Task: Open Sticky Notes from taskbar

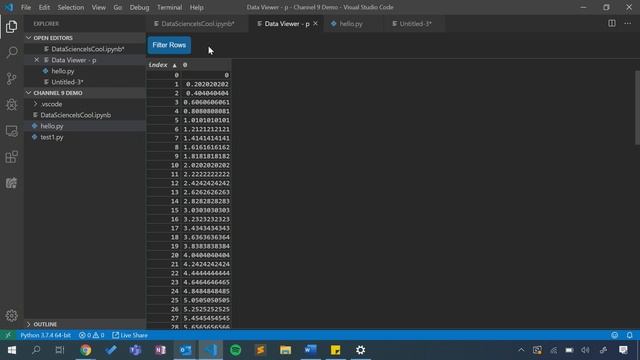Action: tap(336, 350)
